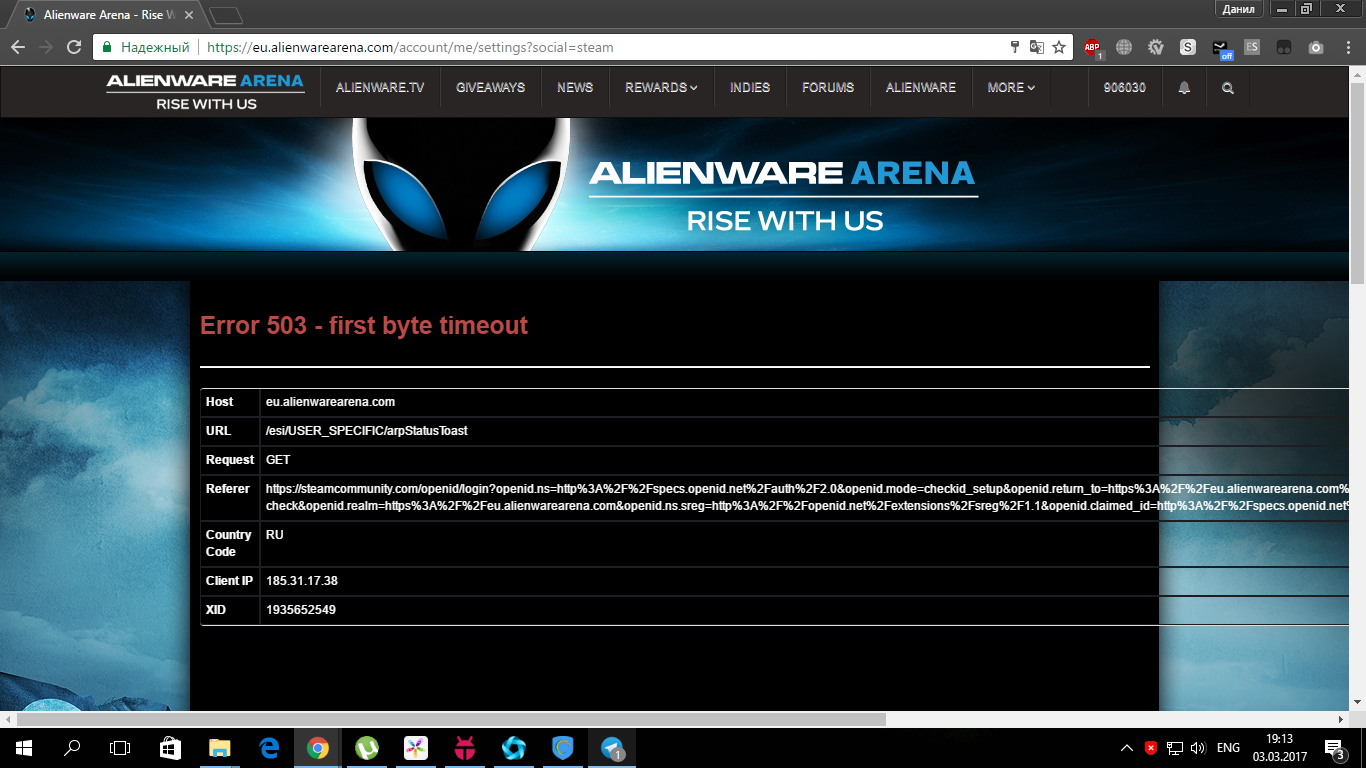
Task: Open the translate page icon in address bar
Action: (x=1037, y=47)
